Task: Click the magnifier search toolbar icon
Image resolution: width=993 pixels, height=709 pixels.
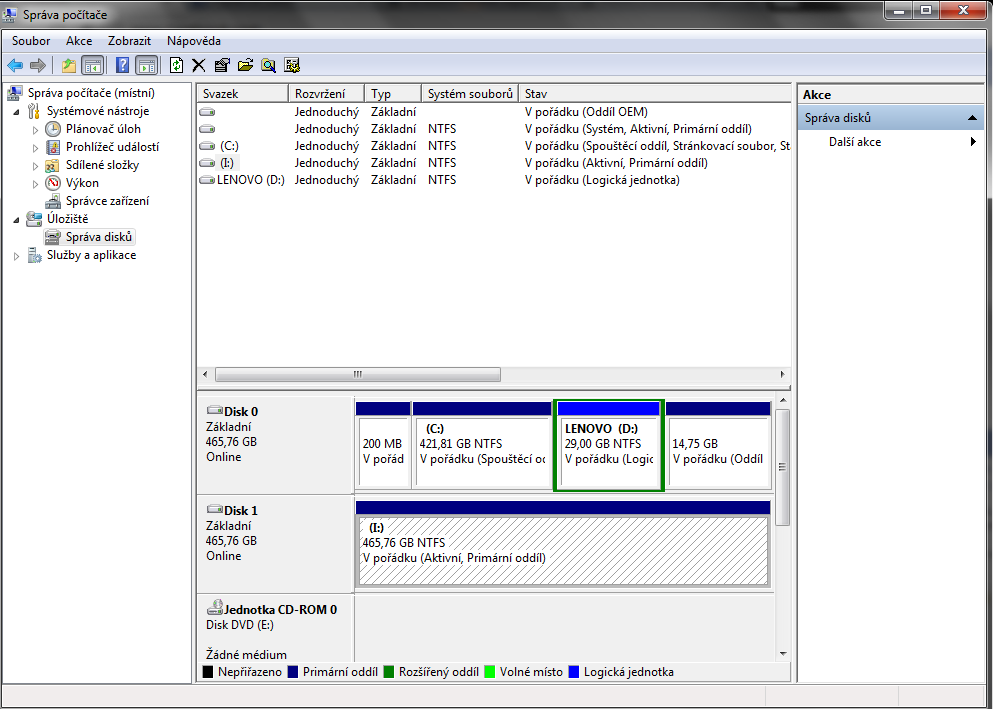Action: pyautogui.click(x=269, y=65)
